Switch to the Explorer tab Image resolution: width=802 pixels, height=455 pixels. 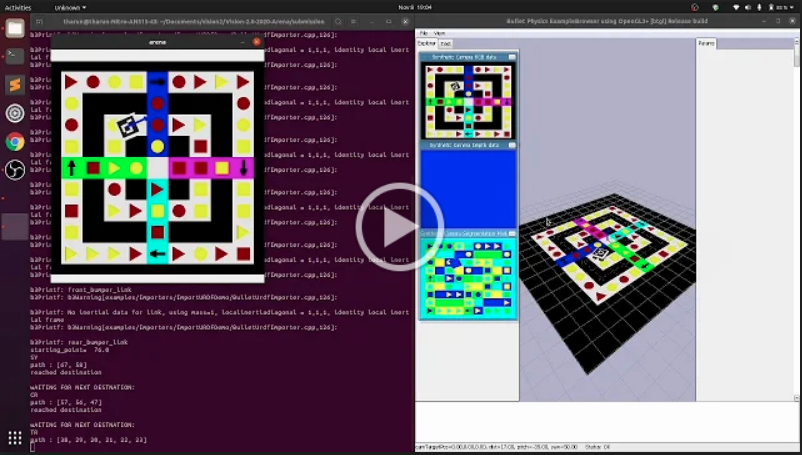[427, 43]
